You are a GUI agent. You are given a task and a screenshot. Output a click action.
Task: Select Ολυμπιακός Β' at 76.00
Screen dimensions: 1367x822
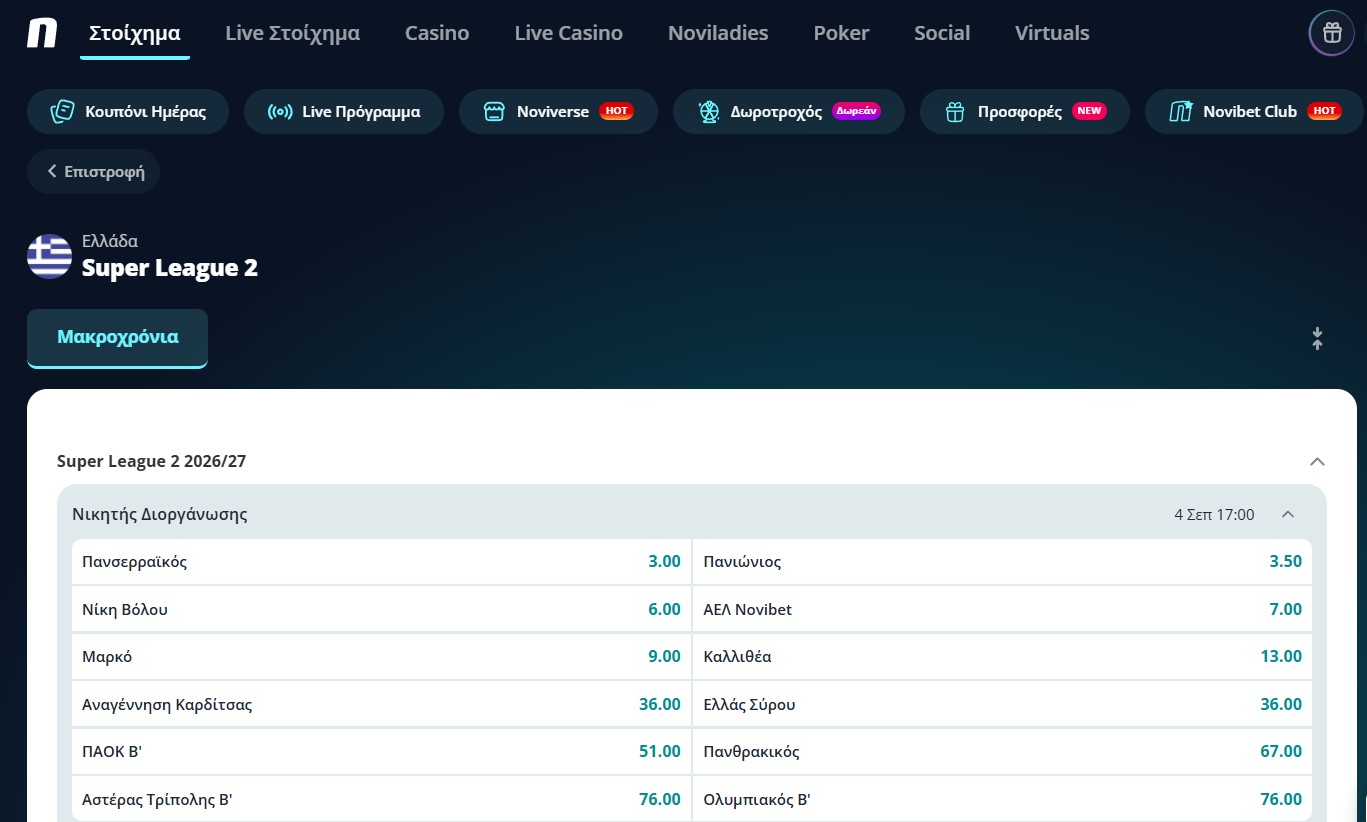1002,799
